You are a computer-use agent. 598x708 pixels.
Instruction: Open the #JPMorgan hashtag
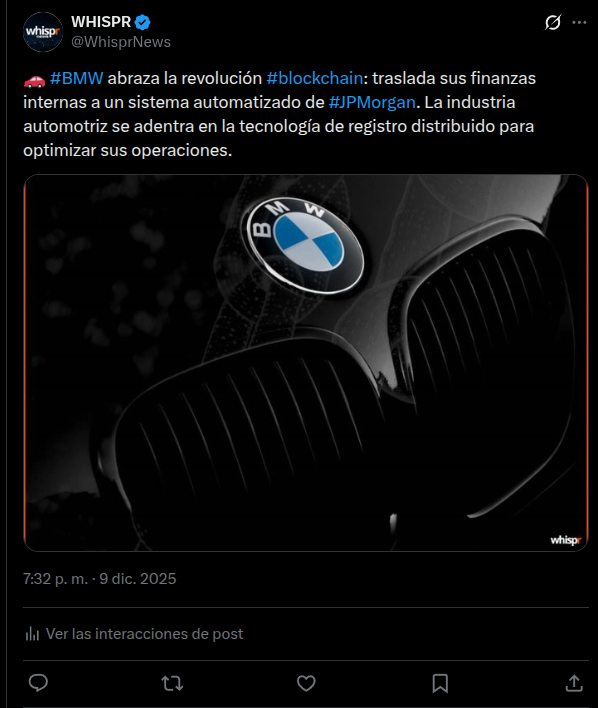click(x=372, y=102)
